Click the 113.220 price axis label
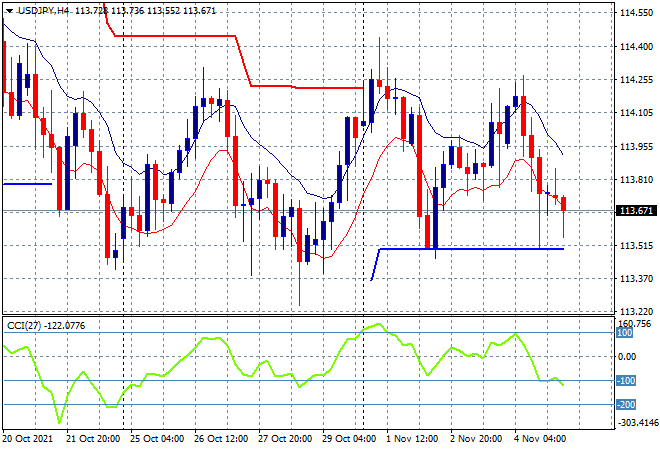Screen dimensions: 660x450 636,312
